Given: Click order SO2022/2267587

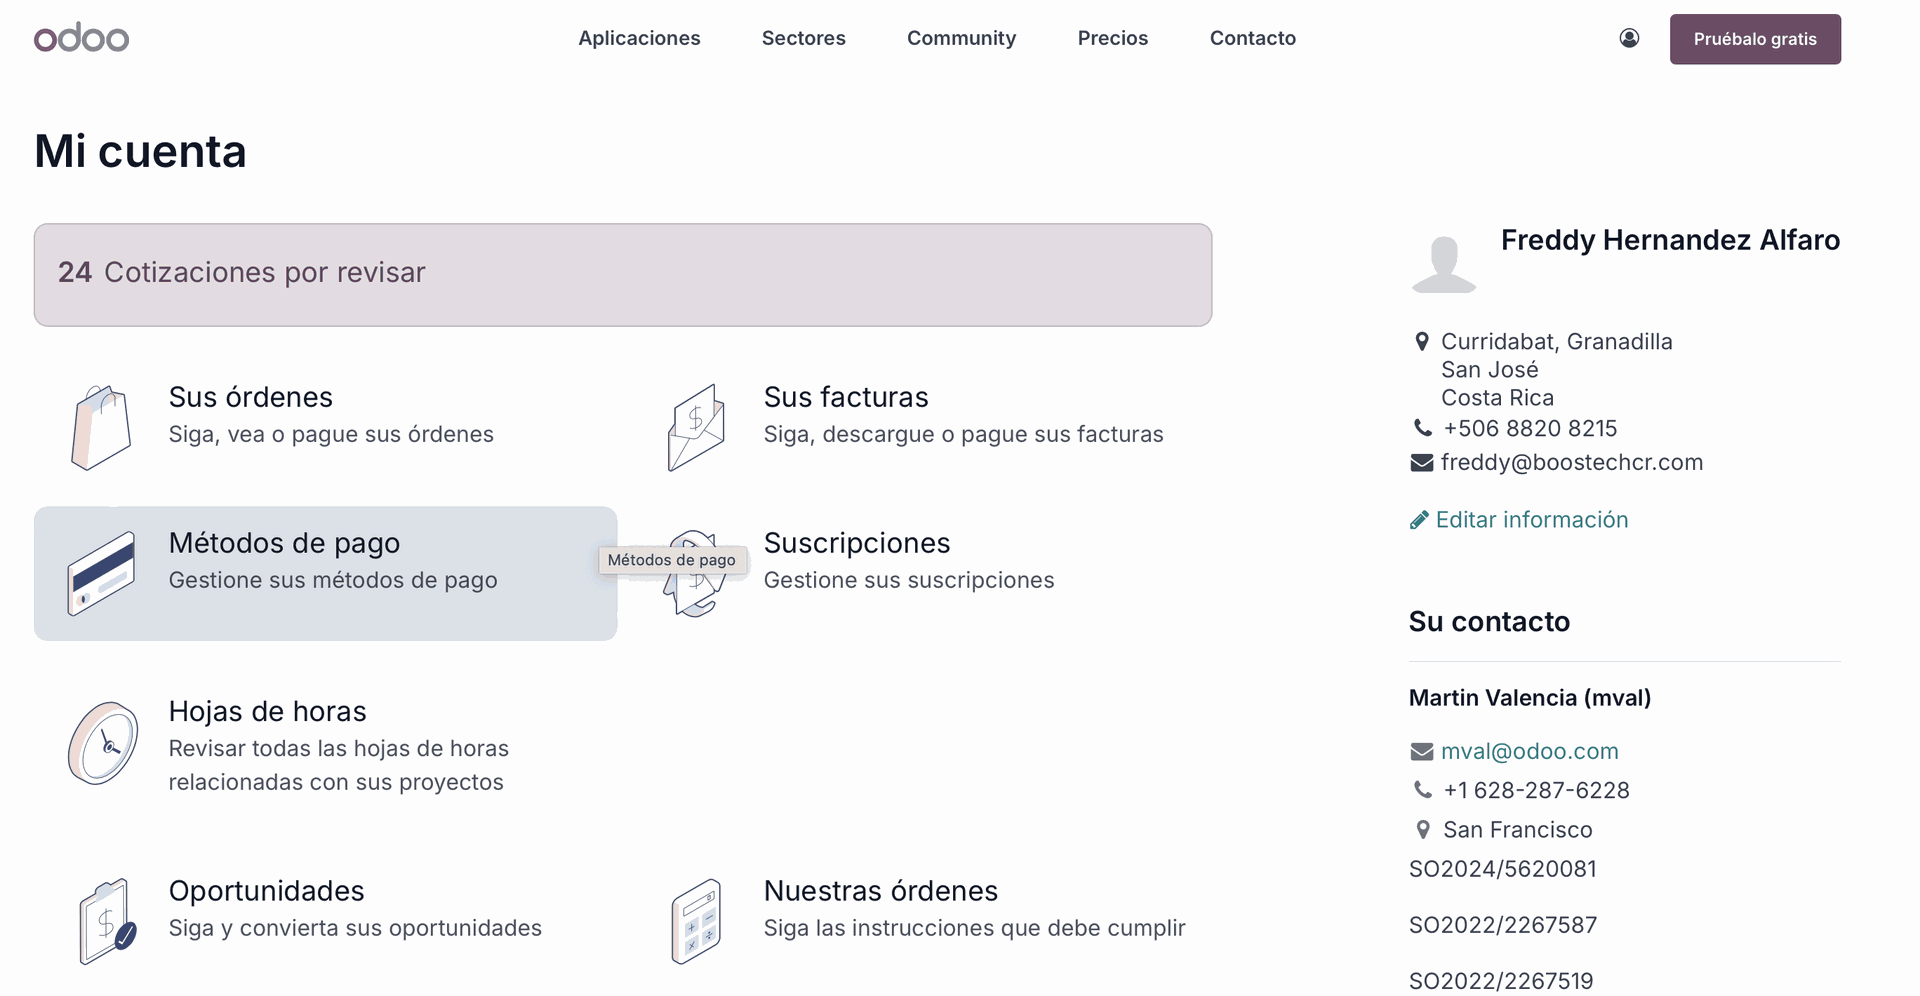Looking at the screenshot, I should (1503, 925).
